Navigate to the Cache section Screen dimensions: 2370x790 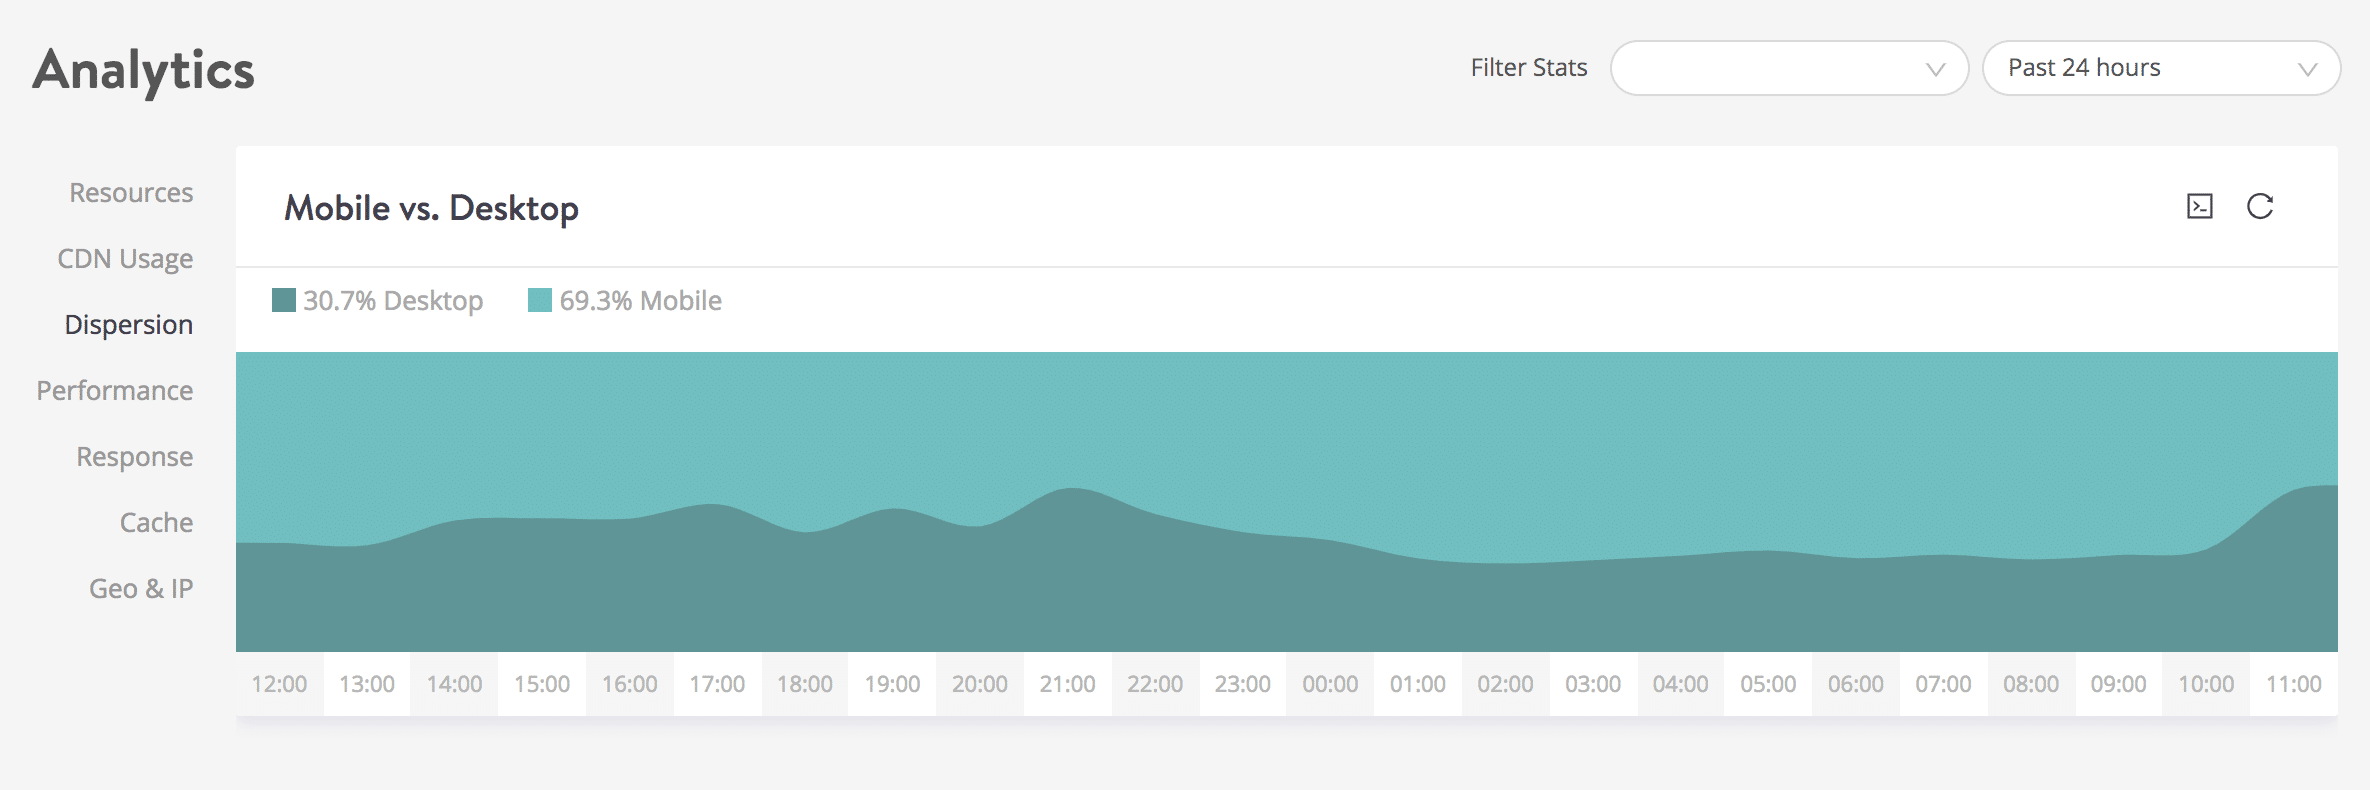pyautogui.click(x=156, y=522)
